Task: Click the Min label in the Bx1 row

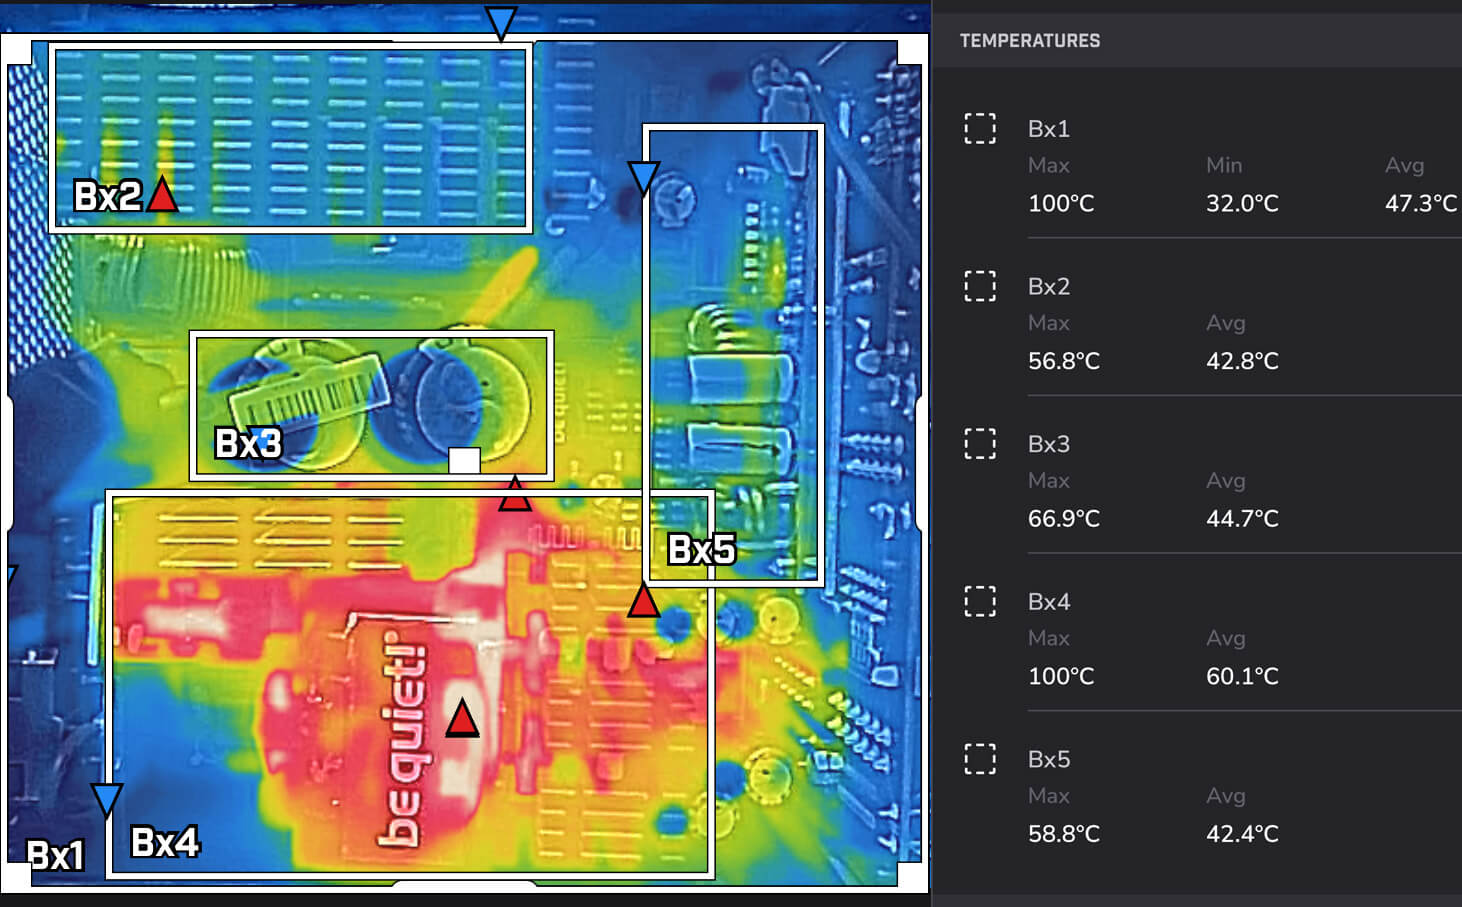Action: pos(1224,165)
